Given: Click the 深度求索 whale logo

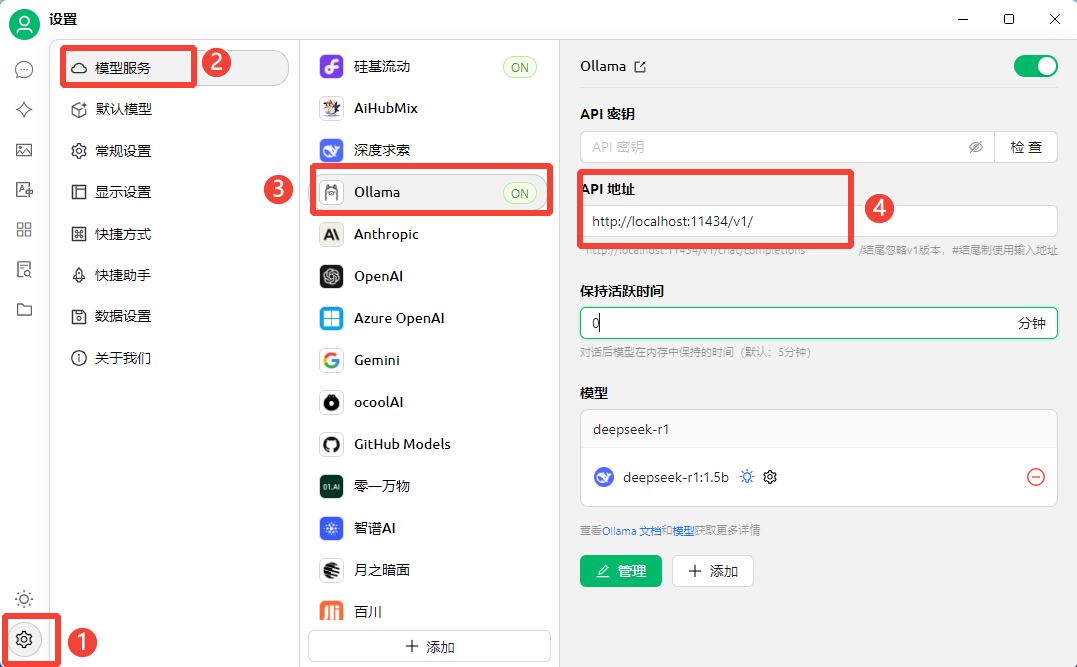Looking at the screenshot, I should coord(331,150).
